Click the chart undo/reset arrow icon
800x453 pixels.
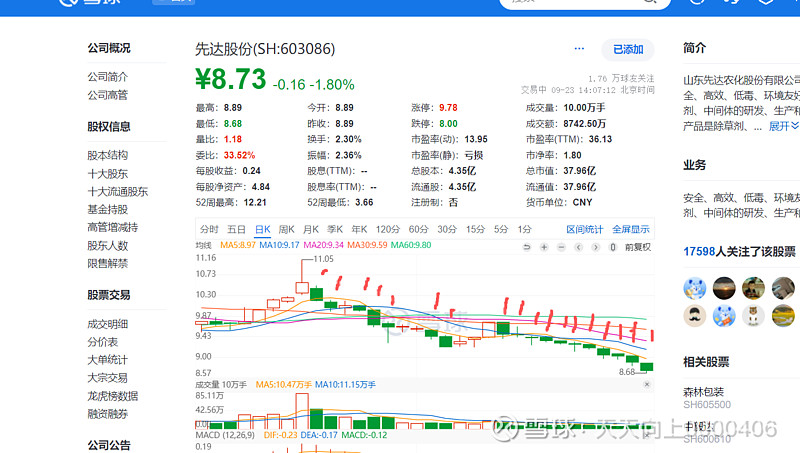click(x=527, y=247)
